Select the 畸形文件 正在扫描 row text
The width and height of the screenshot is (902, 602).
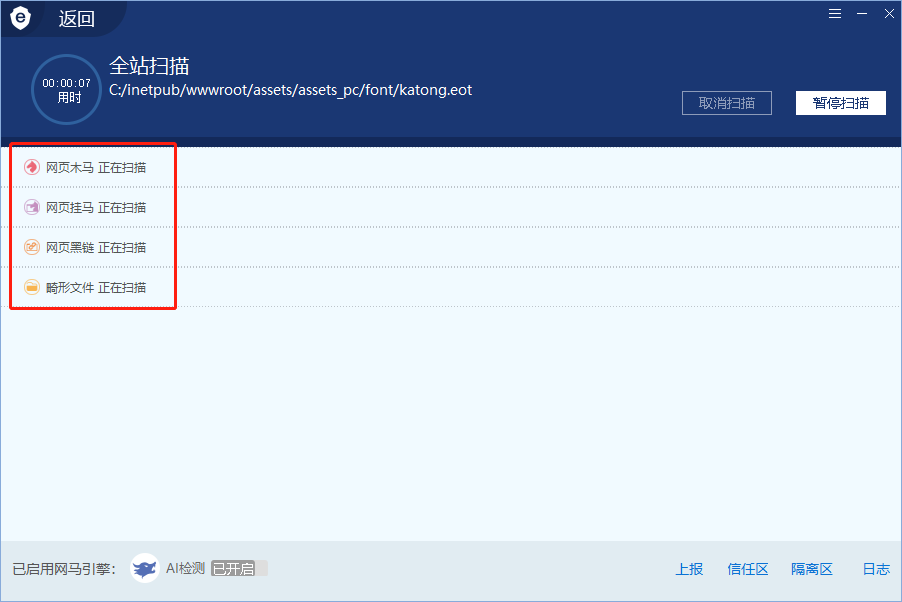point(96,287)
